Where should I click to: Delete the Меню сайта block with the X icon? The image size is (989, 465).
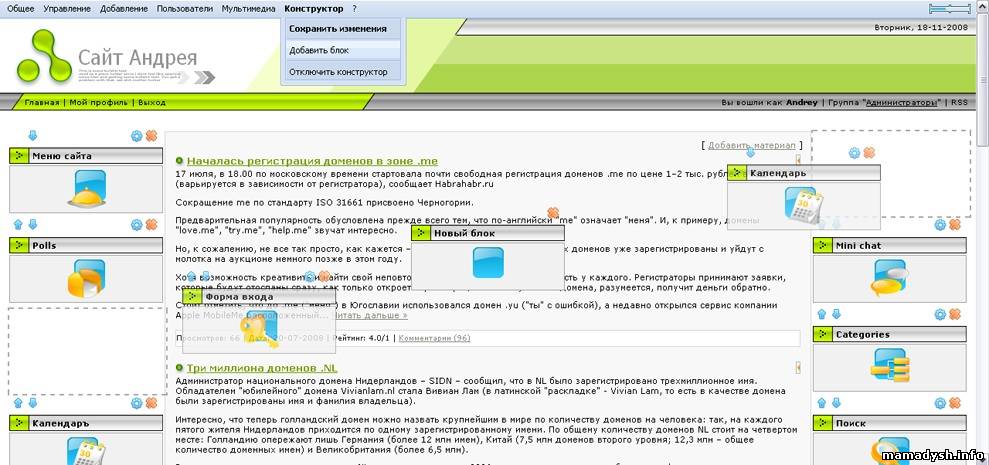click(x=151, y=136)
